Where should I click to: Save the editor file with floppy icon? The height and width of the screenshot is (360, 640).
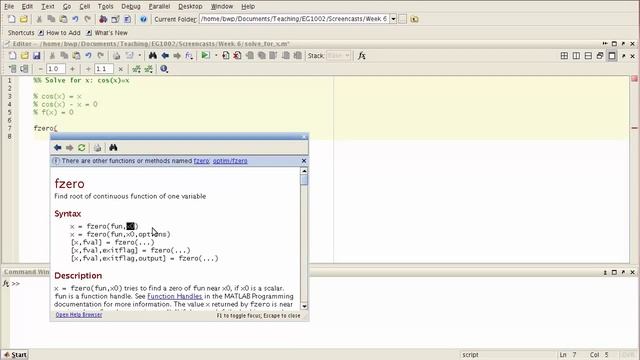pyautogui.click(x=37, y=56)
